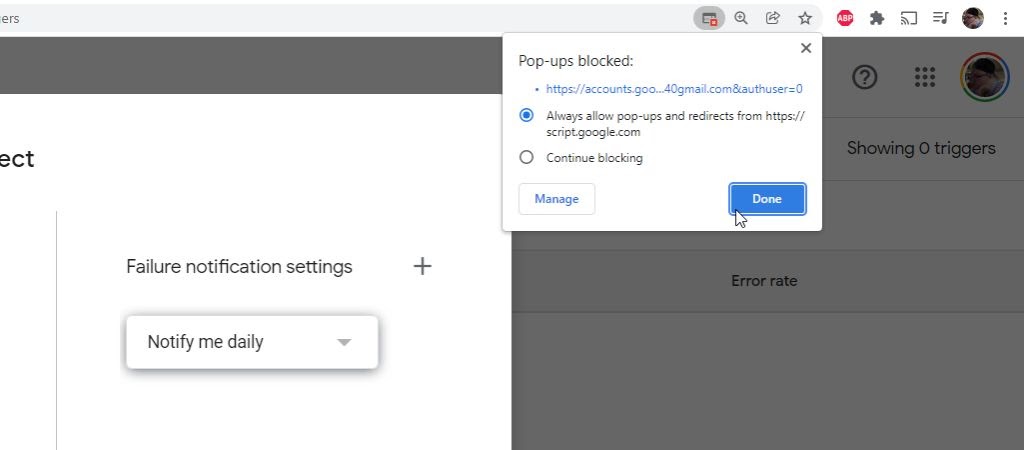
Task: Close the Pop-ups blocked bubble
Action: [806, 48]
